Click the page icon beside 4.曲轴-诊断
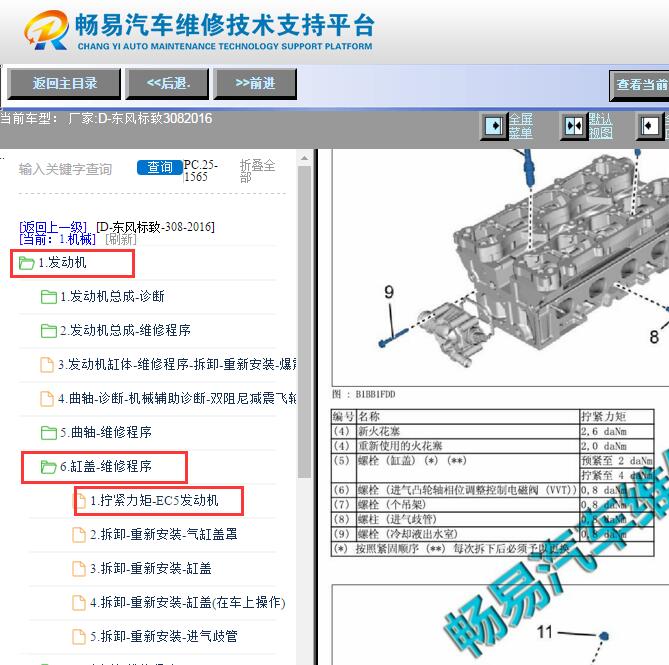Viewport: 669px width, 665px height. click(x=47, y=399)
